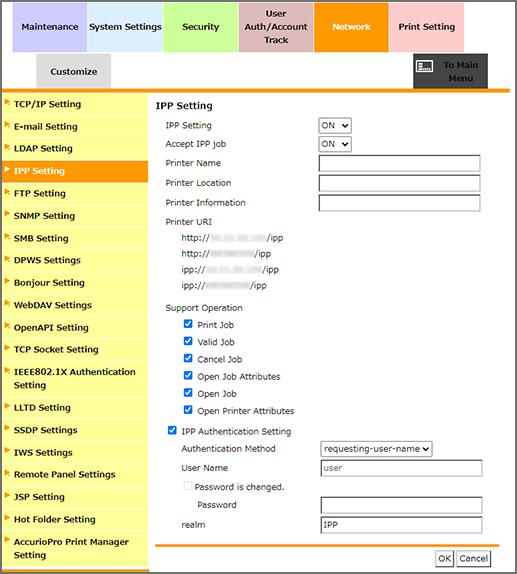Open OpenAPI Setting in sidebar
The width and height of the screenshot is (517, 574).
click(x=75, y=328)
